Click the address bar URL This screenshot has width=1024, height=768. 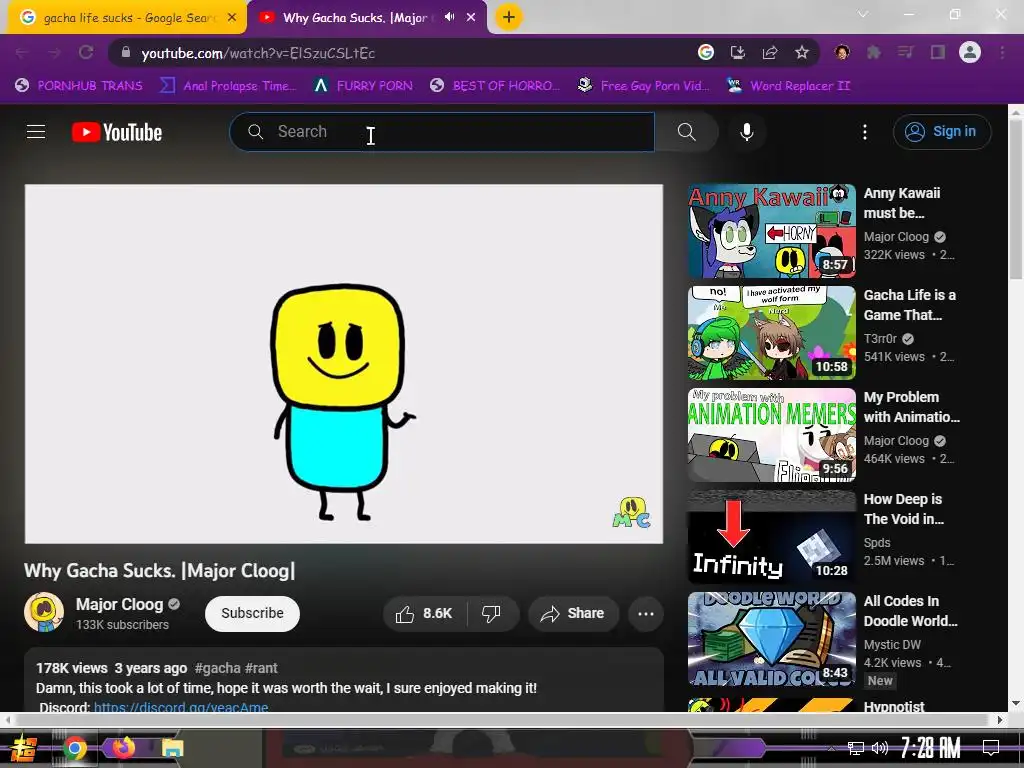point(258,53)
